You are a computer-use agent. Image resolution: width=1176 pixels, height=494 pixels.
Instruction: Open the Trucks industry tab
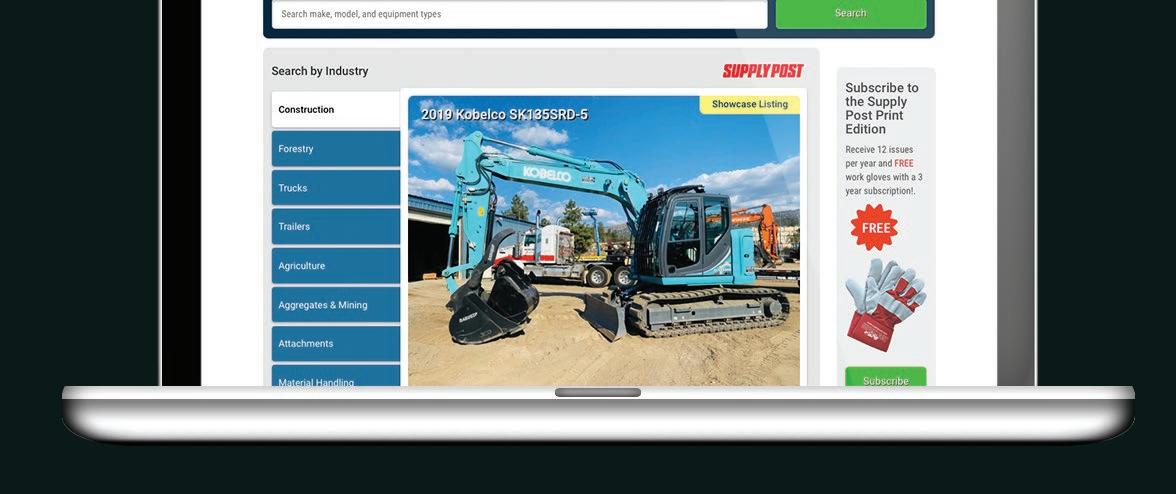click(x=335, y=187)
